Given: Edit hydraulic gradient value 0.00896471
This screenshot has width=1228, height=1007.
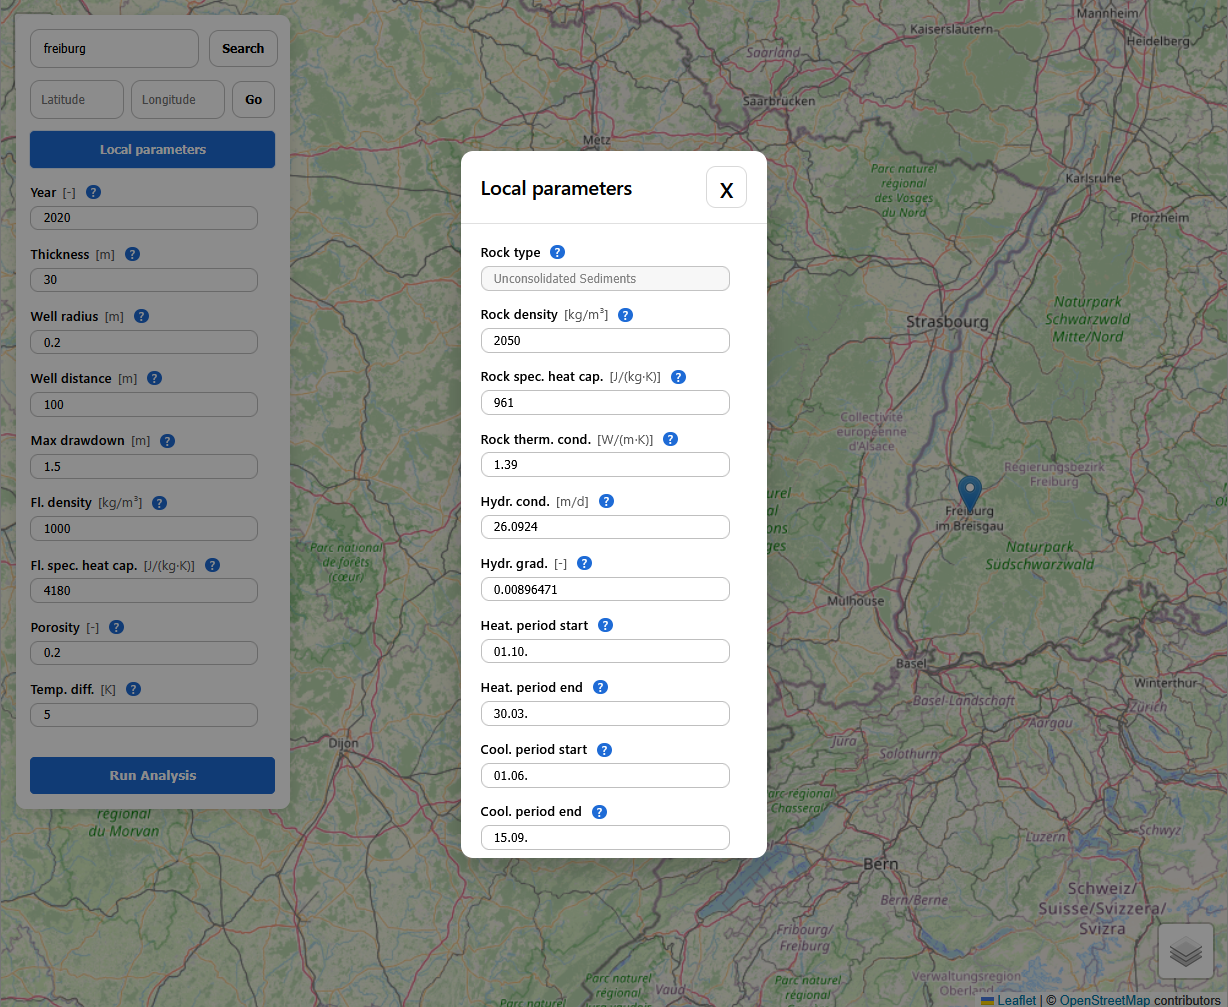Looking at the screenshot, I should coord(605,589).
